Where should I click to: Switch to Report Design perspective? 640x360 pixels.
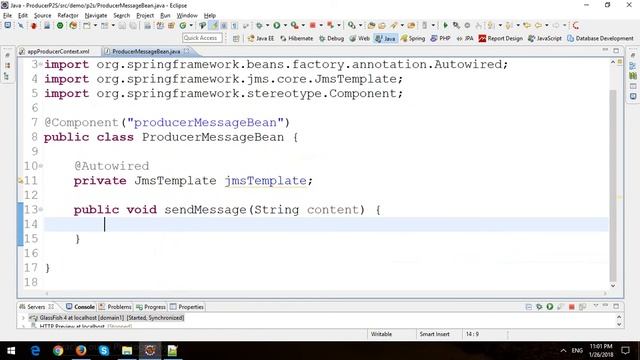pos(501,38)
